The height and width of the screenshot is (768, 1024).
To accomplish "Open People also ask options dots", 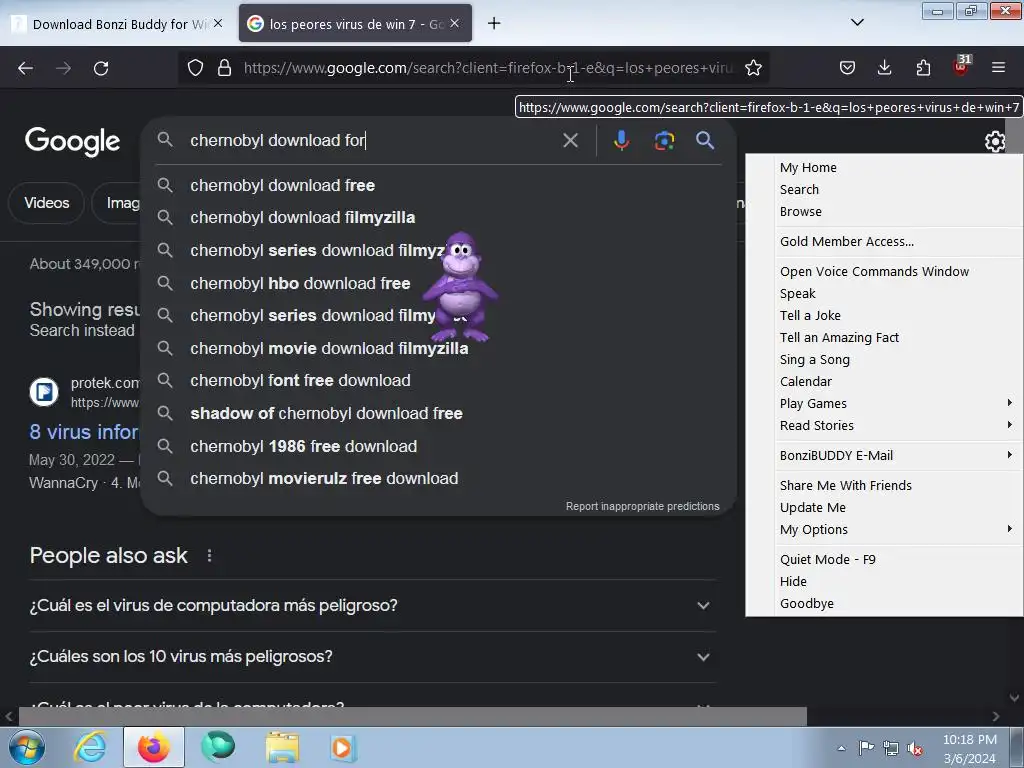I will 209,556.
